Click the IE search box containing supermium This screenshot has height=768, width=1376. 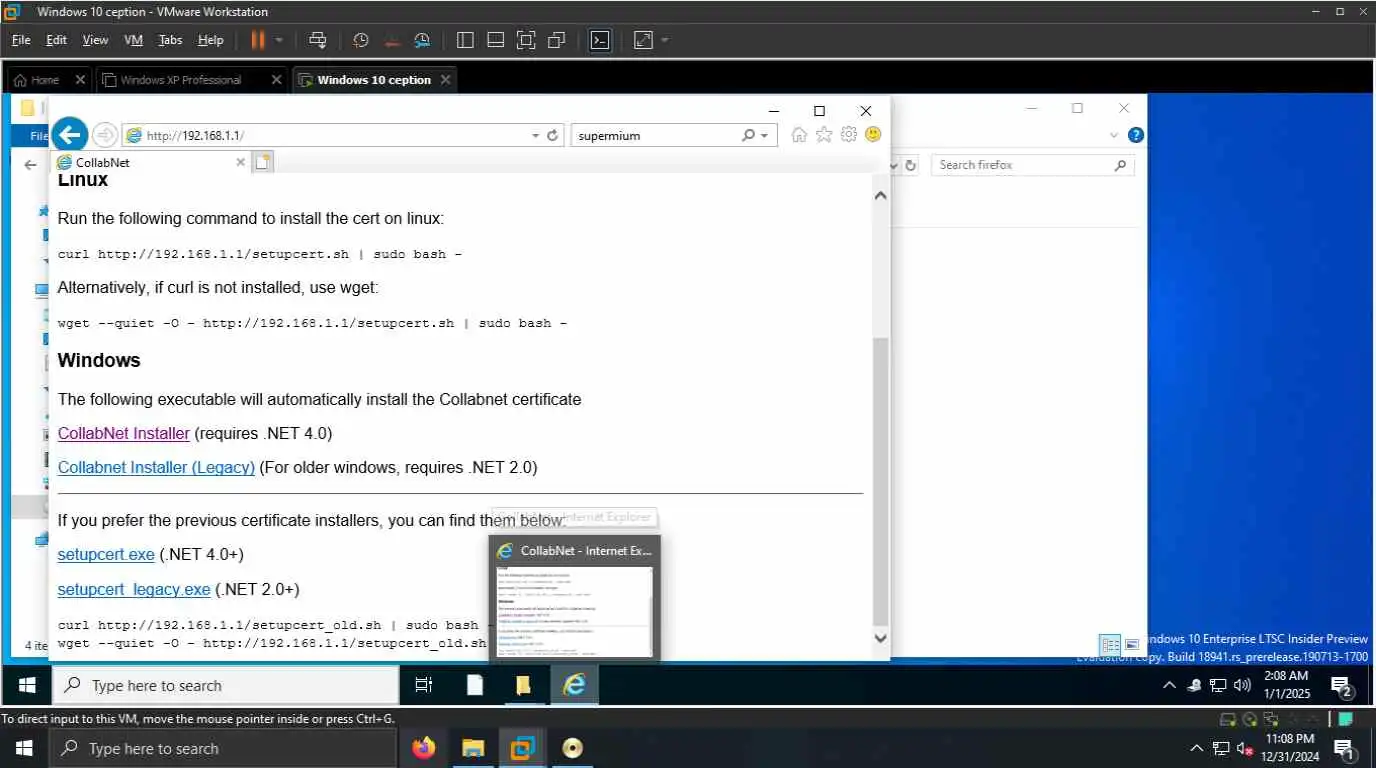655,135
